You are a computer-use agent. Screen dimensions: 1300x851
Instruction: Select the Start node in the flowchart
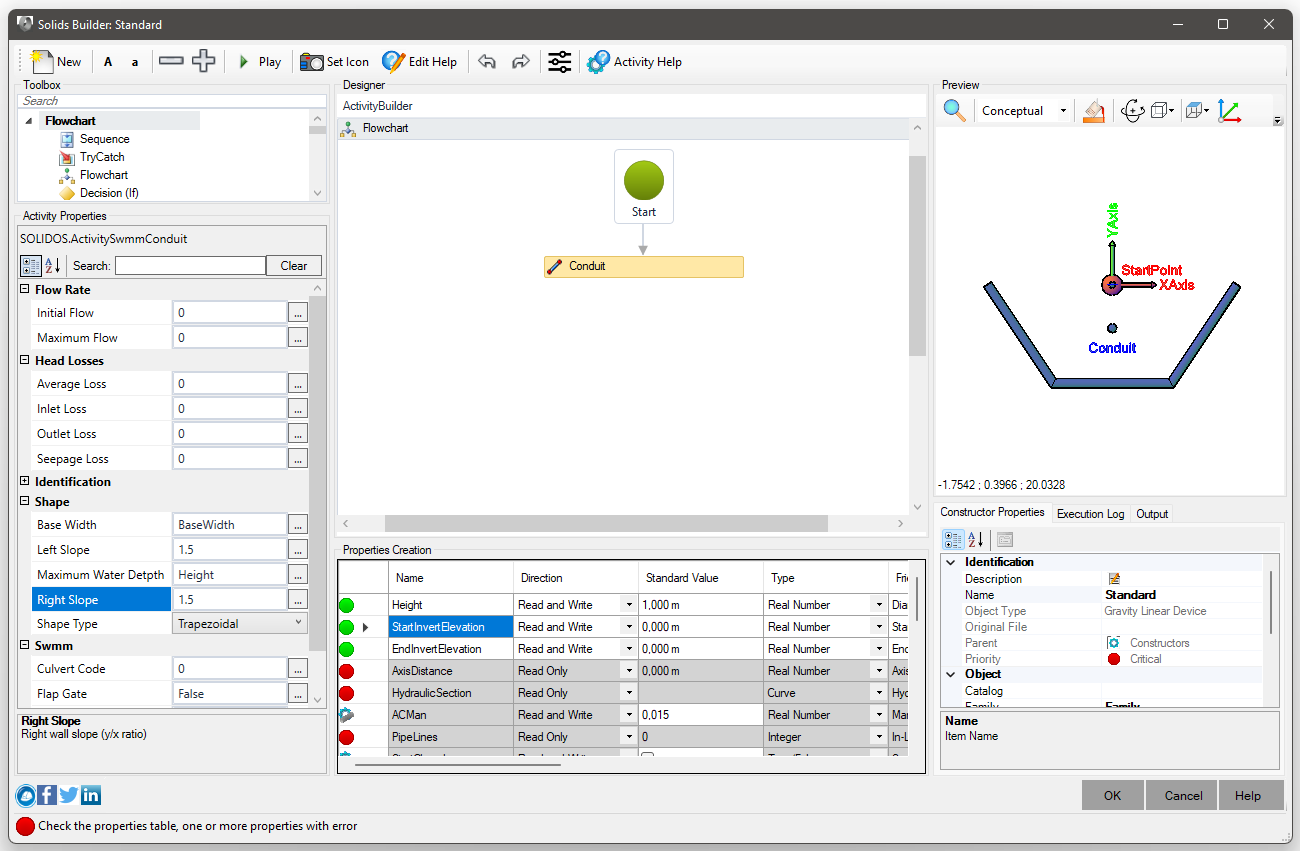click(x=644, y=186)
